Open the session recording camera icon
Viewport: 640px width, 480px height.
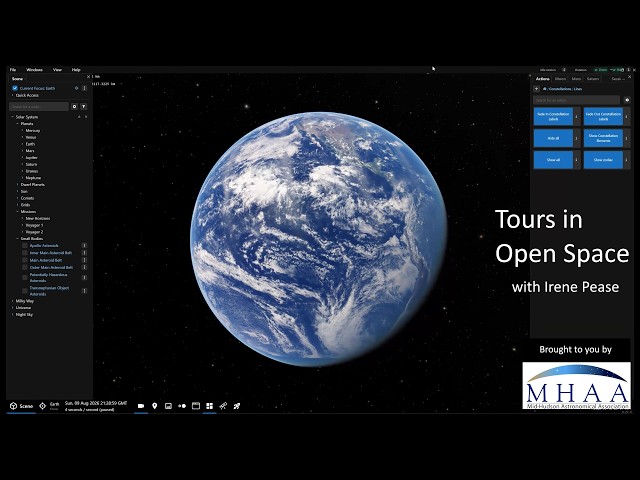pyautogui.click(x=141, y=406)
